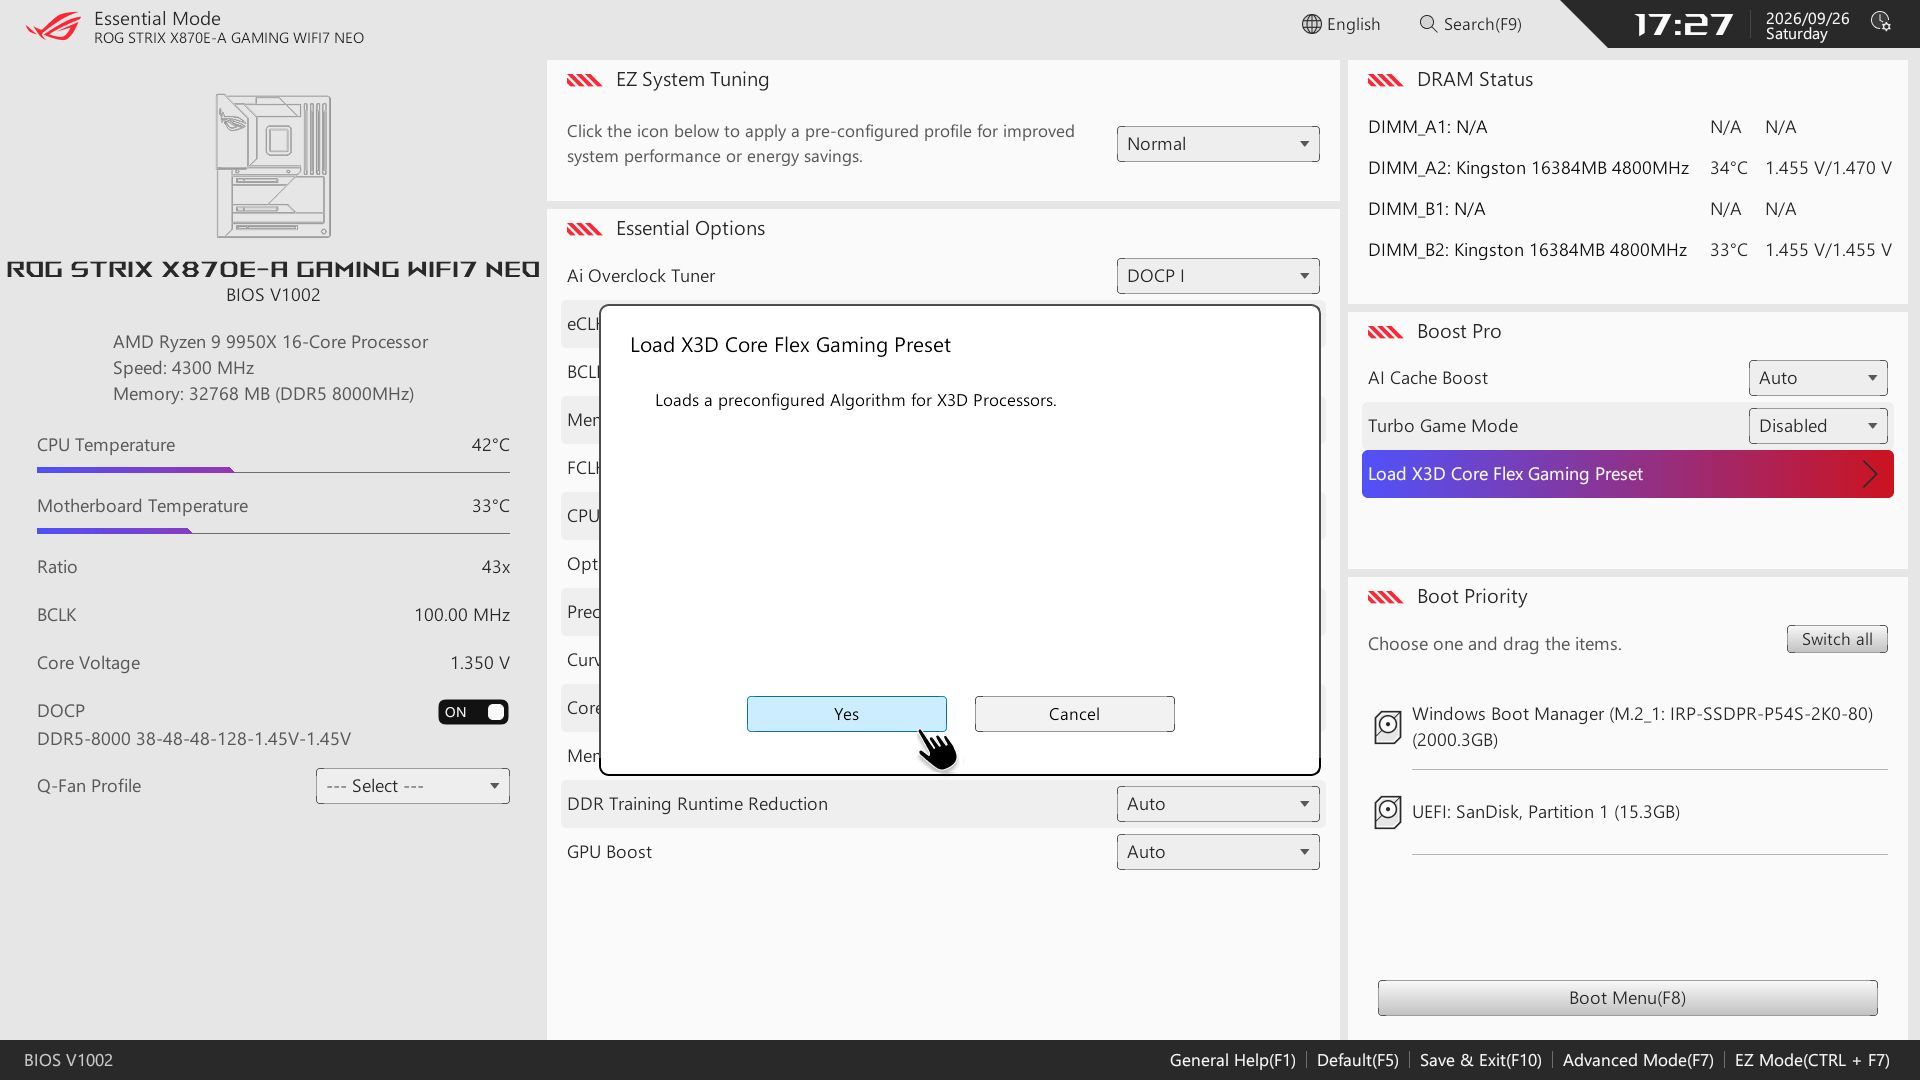Switch to EZ Mode(CTRL + F7)
Image resolution: width=1920 pixels, height=1080 pixels.
1811,1060
